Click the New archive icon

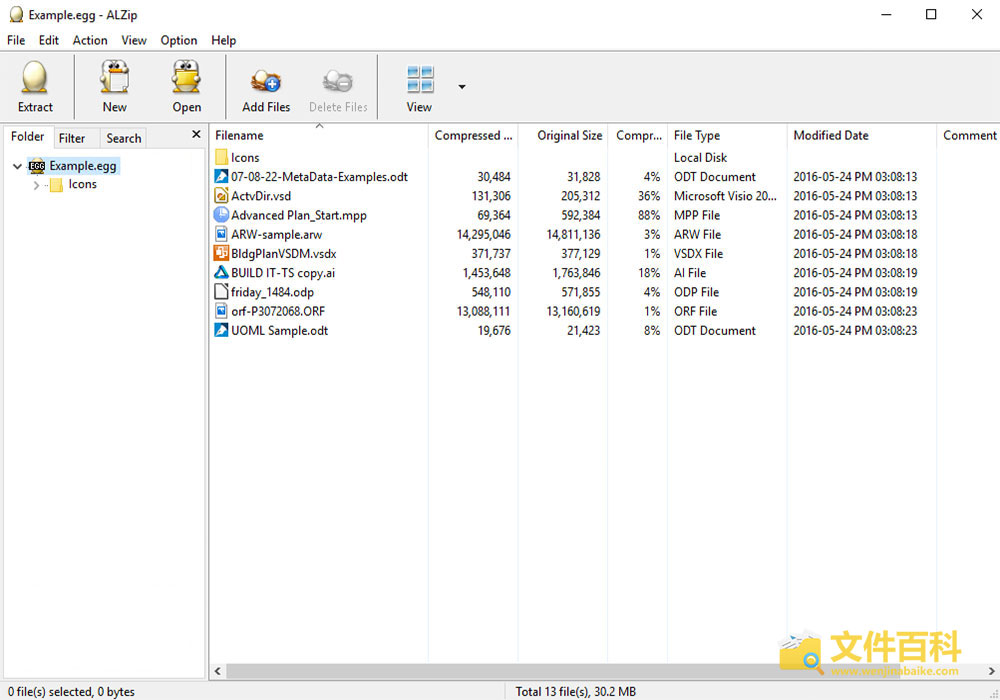coord(115,78)
